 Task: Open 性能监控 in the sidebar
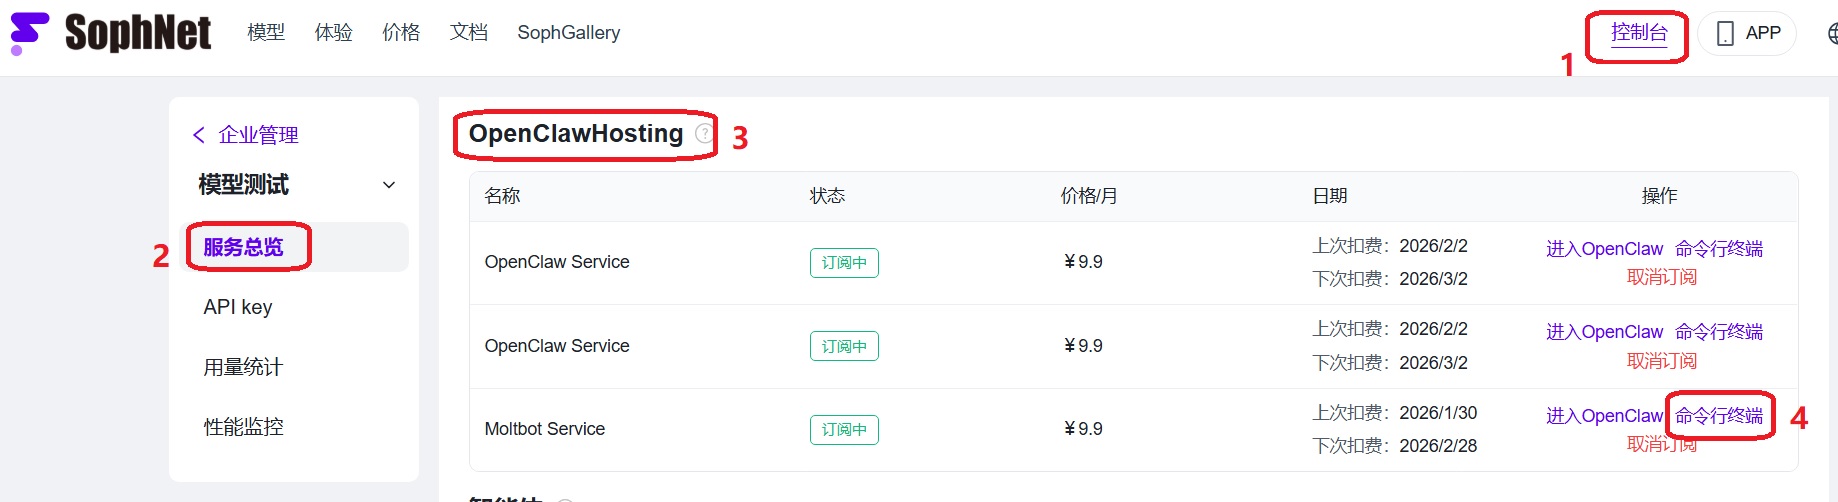pyautogui.click(x=243, y=427)
